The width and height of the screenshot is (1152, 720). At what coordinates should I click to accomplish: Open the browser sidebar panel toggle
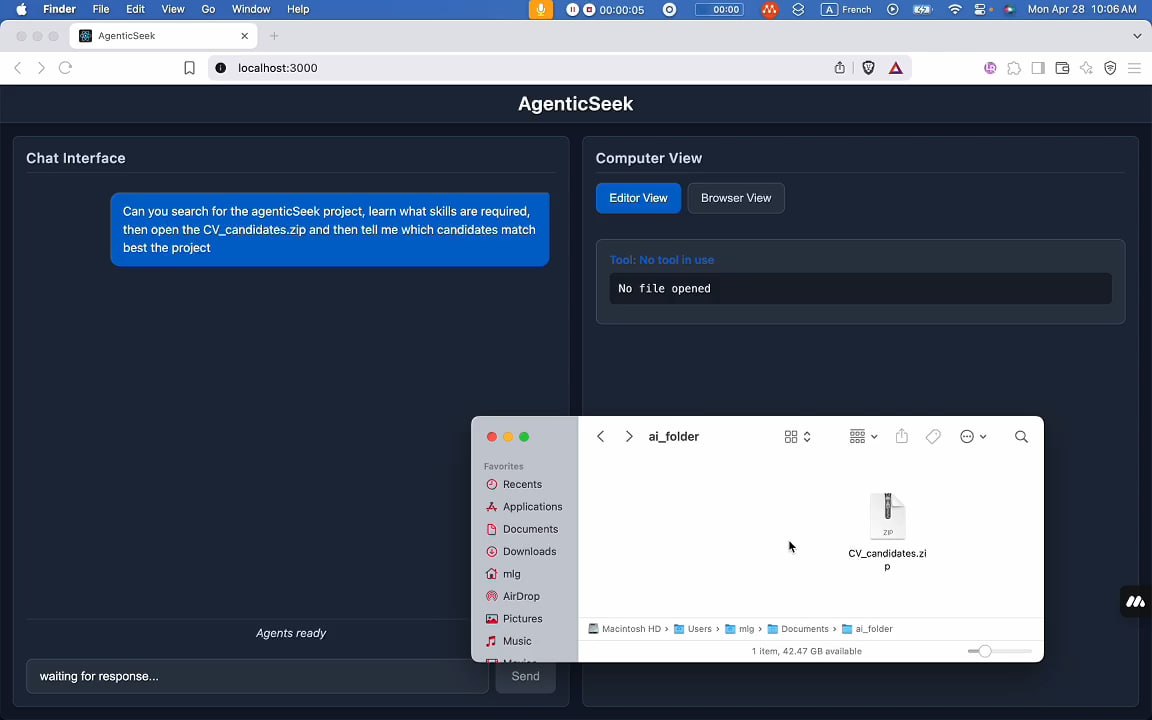(1038, 68)
